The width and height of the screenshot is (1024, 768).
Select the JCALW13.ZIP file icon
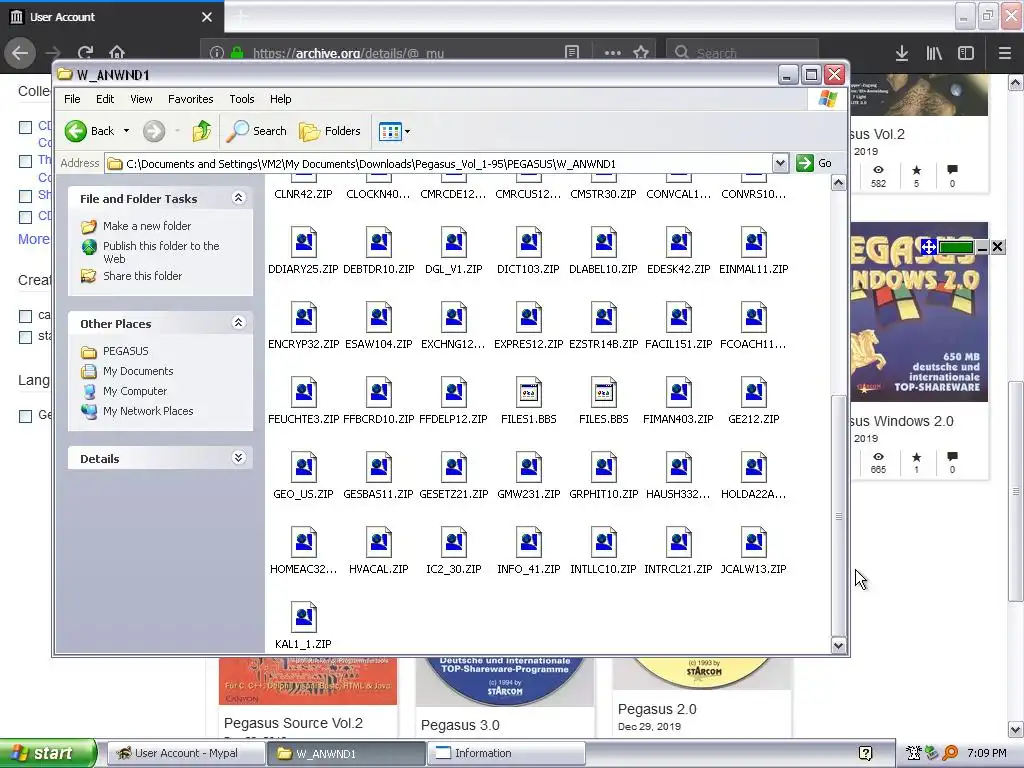[x=754, y=543]
